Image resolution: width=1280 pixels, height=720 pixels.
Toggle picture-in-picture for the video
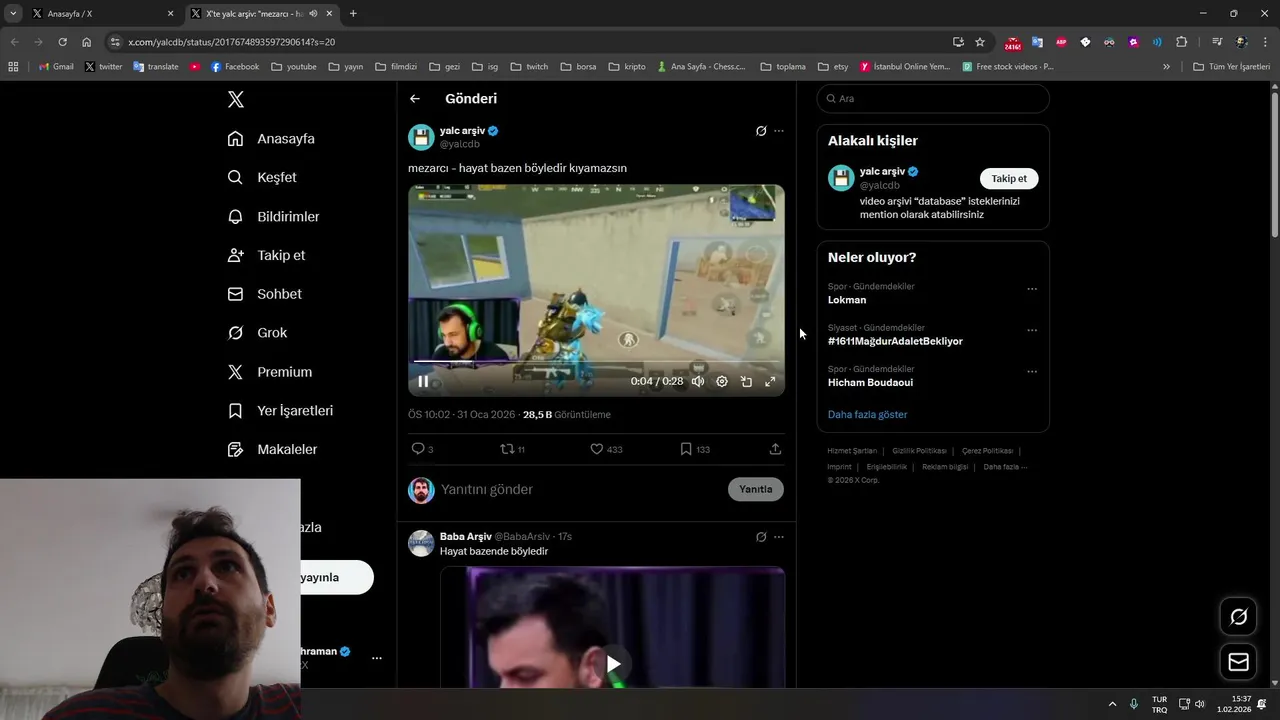pos(746,381)
